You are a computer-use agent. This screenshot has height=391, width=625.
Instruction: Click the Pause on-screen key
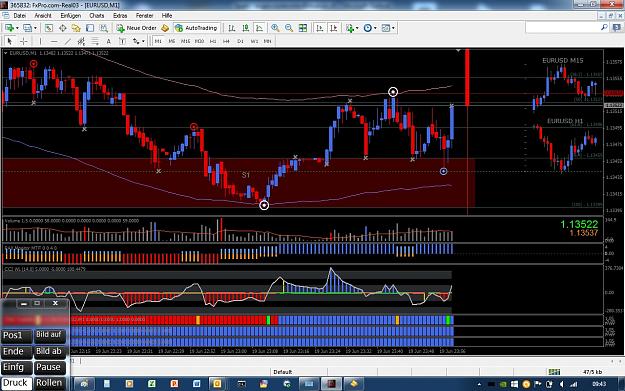[49, 367]
